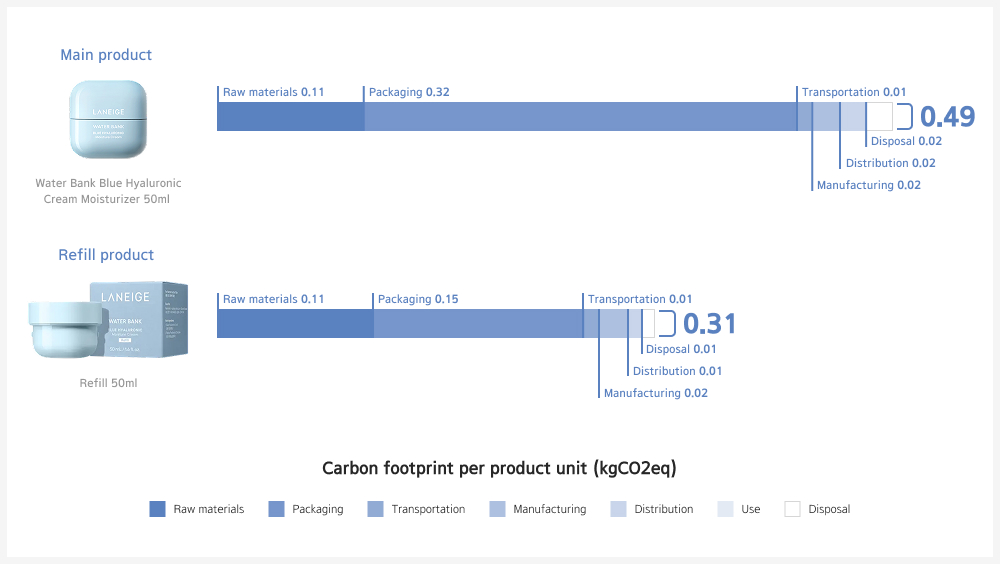The image size is (1000, 564).
Task: Select the Distribution legend swatch
Action: pos(618,508)
